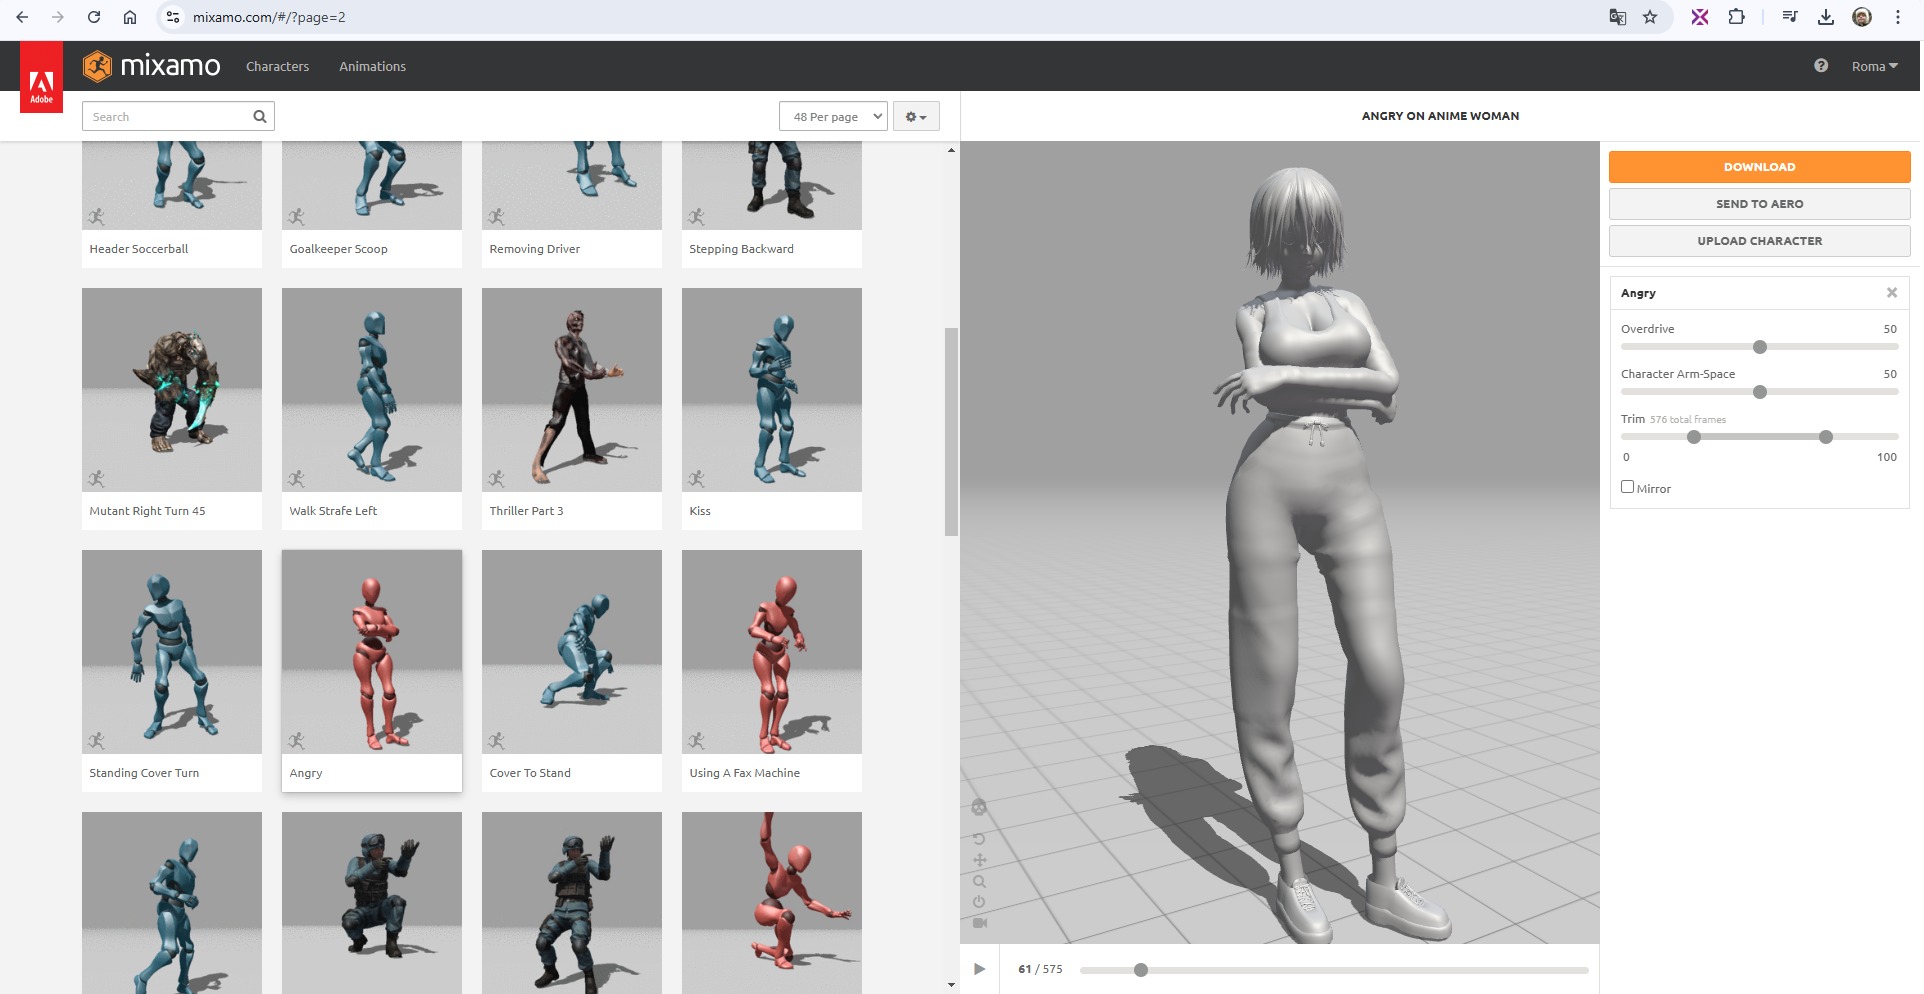Open the media control playlist icon
This screenshot has width=1924, height=994.
(1790, 17)
